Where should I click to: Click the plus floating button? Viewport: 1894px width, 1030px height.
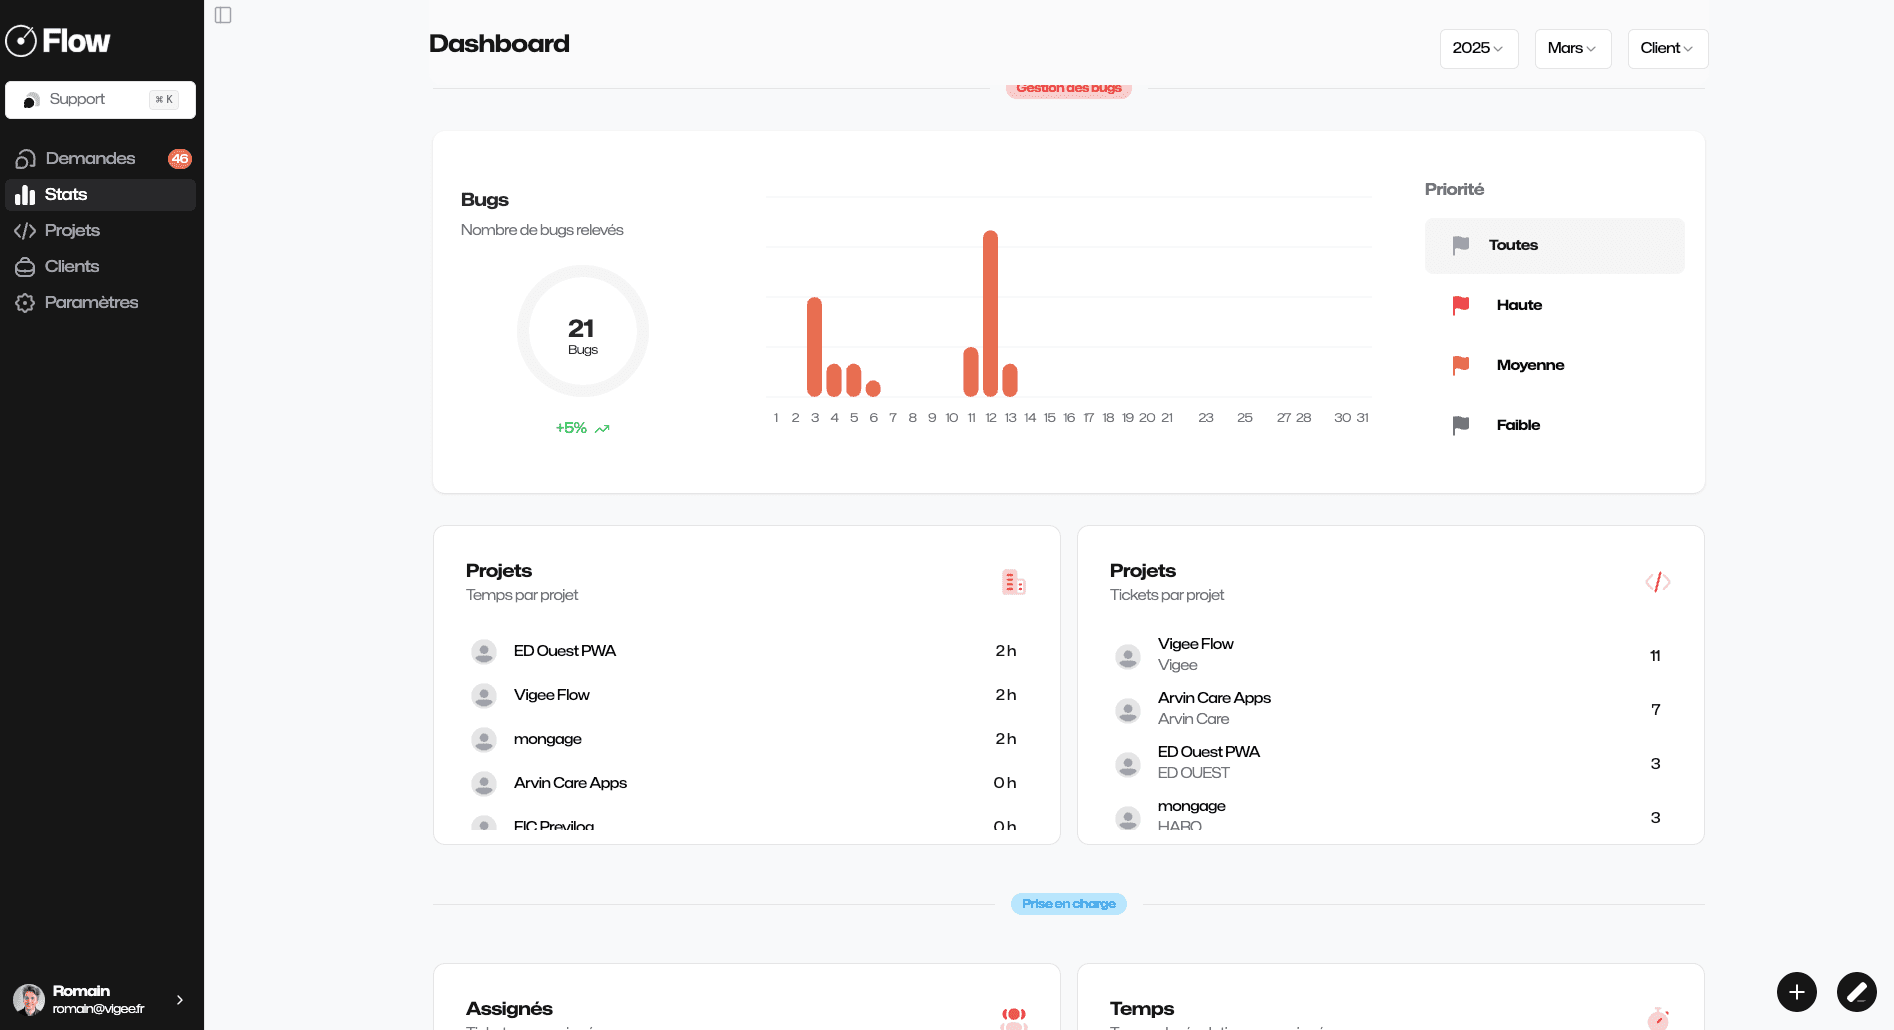pos(1797,992)
